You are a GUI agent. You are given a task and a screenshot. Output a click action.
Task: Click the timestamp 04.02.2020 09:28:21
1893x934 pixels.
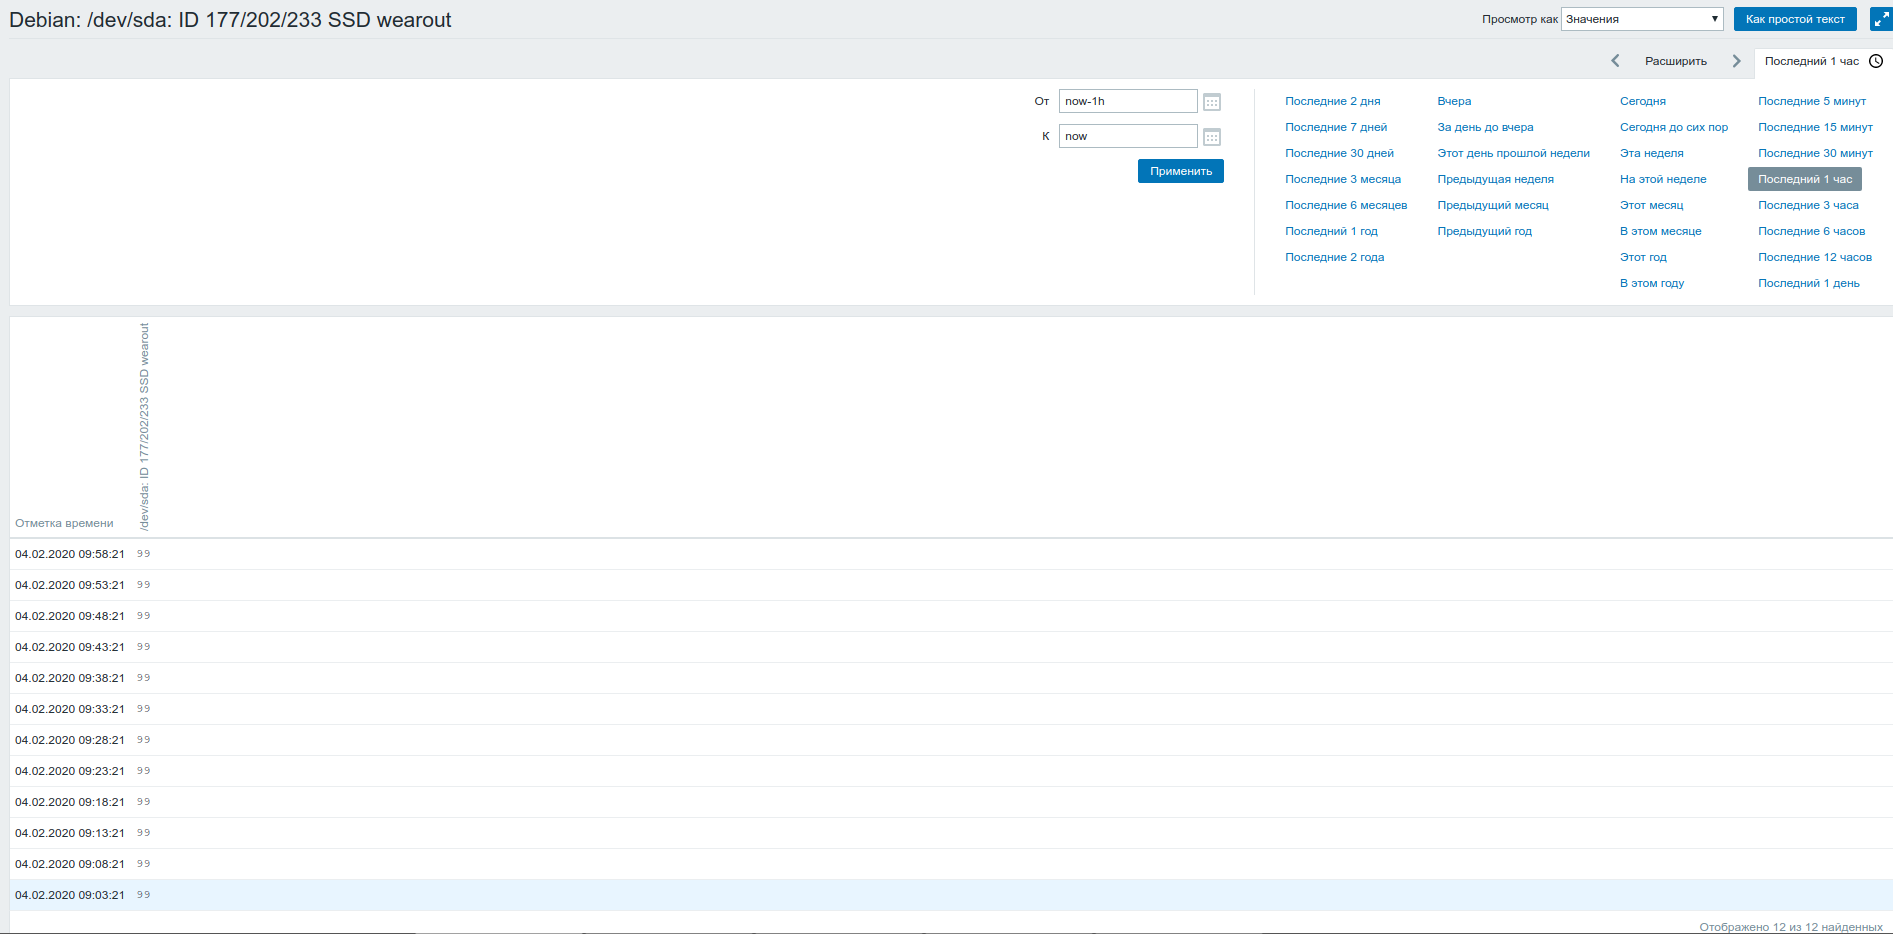(70, 740)
